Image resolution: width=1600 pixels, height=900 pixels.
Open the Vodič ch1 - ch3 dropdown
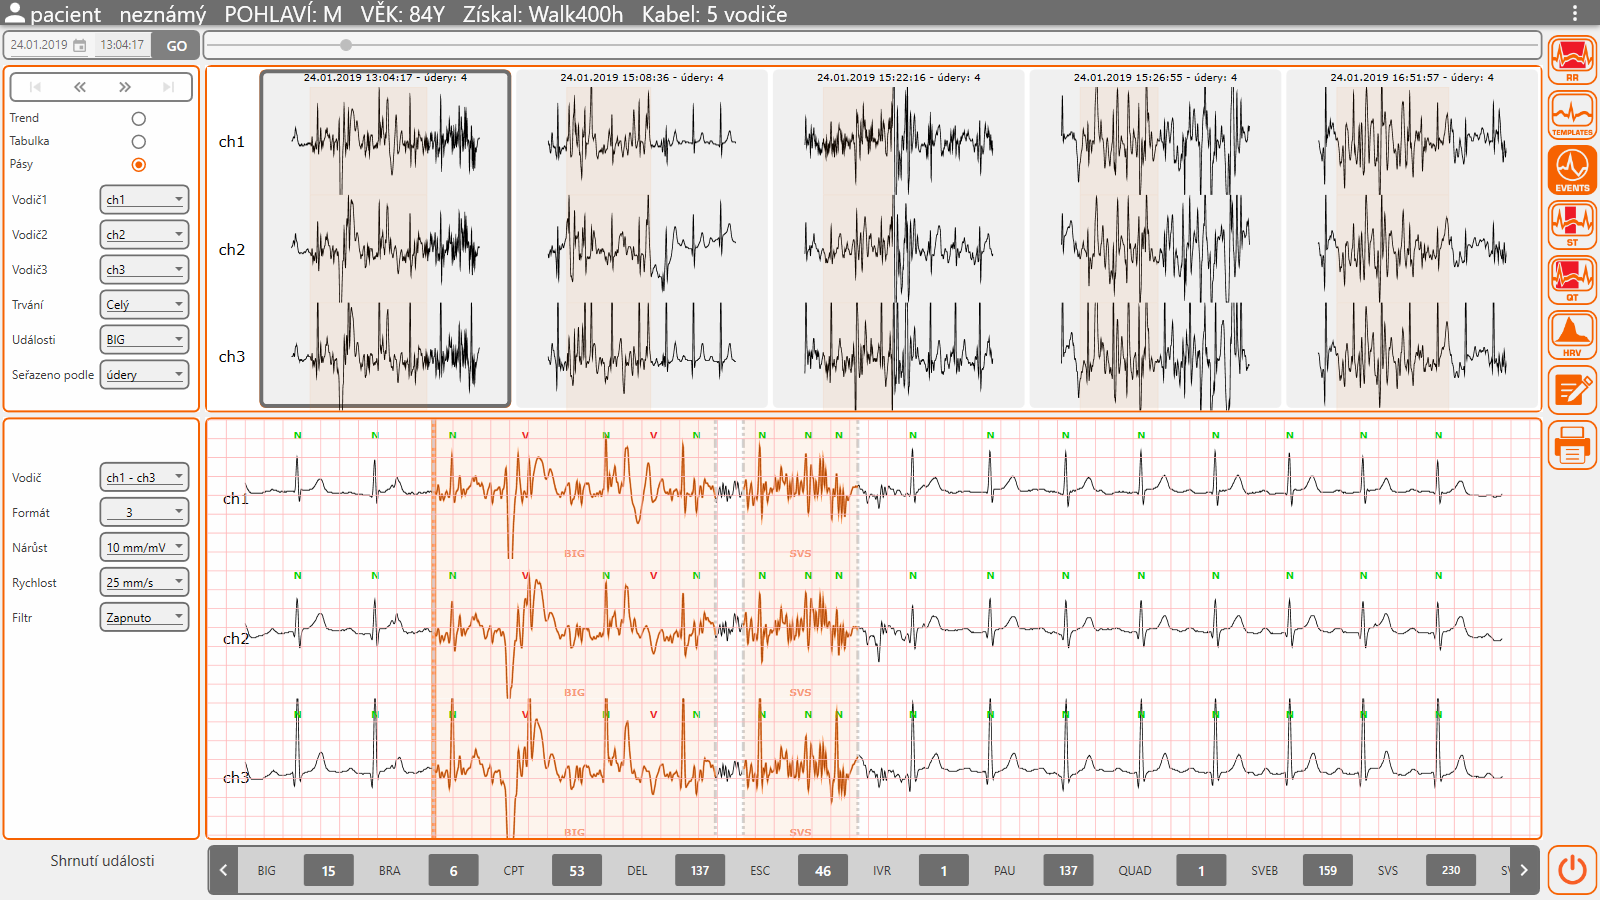[x=144, y=478]
